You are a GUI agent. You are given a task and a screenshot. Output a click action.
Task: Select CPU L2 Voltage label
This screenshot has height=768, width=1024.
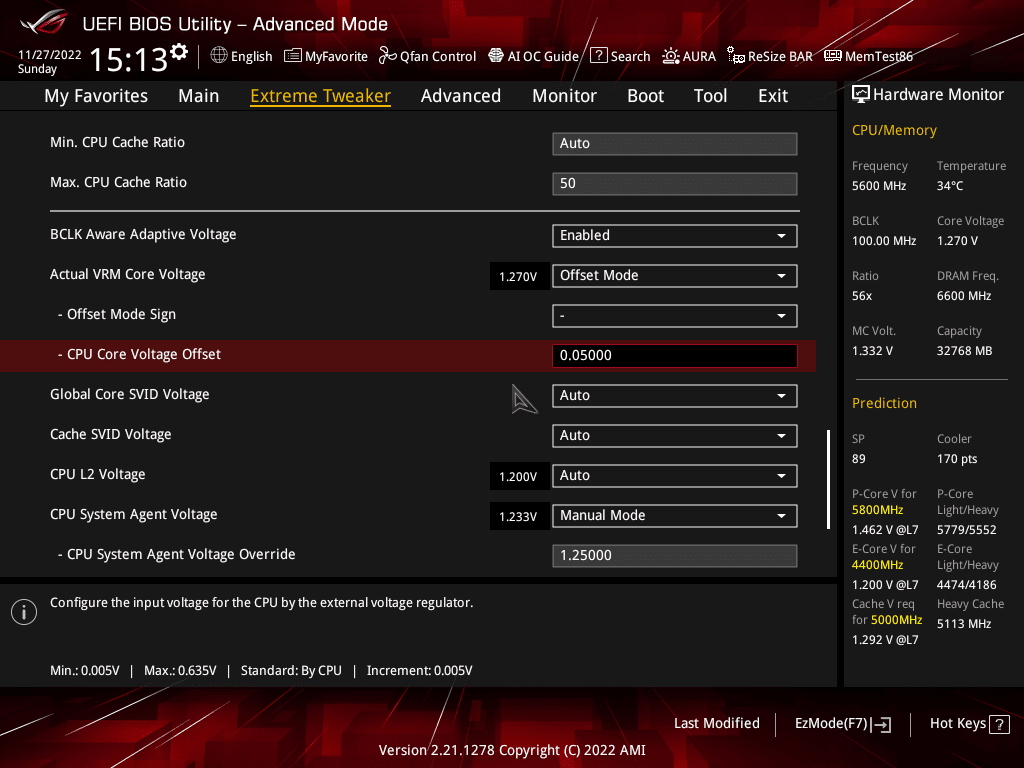click(x=98, y=475)
